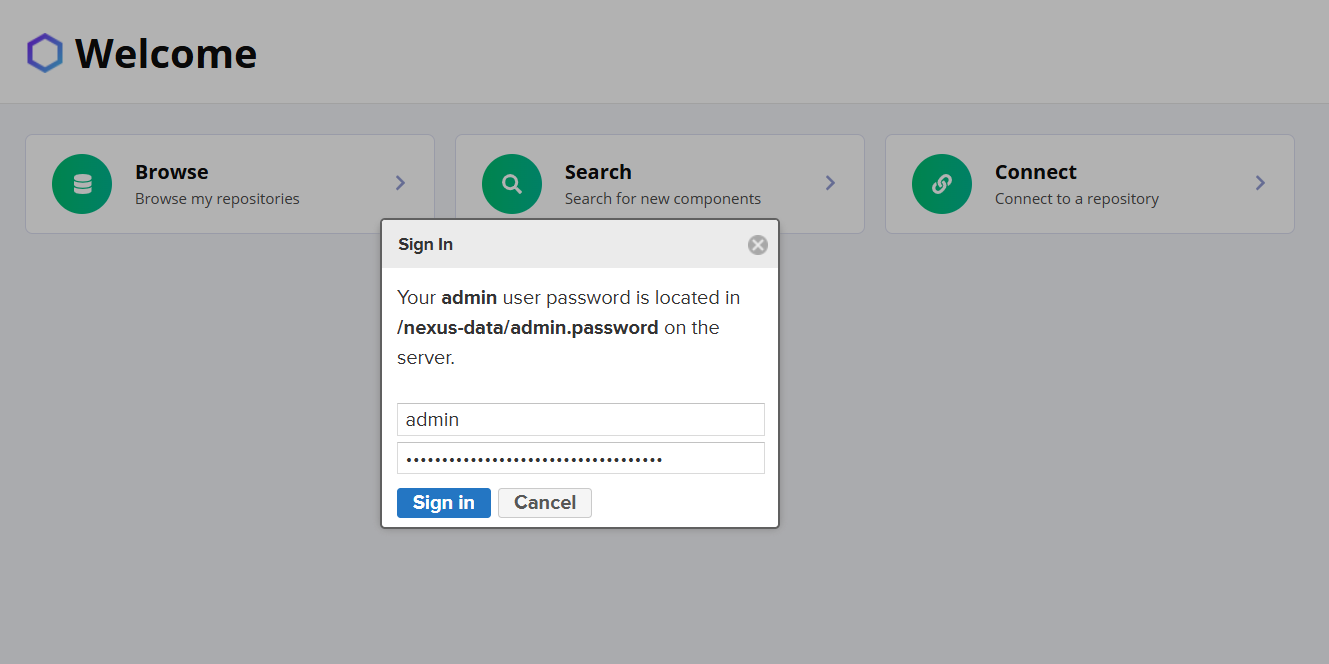The height and width of the screenshot is (664, 1329).
Task: Open the Search card title
Action: click(x=598, y=172)
